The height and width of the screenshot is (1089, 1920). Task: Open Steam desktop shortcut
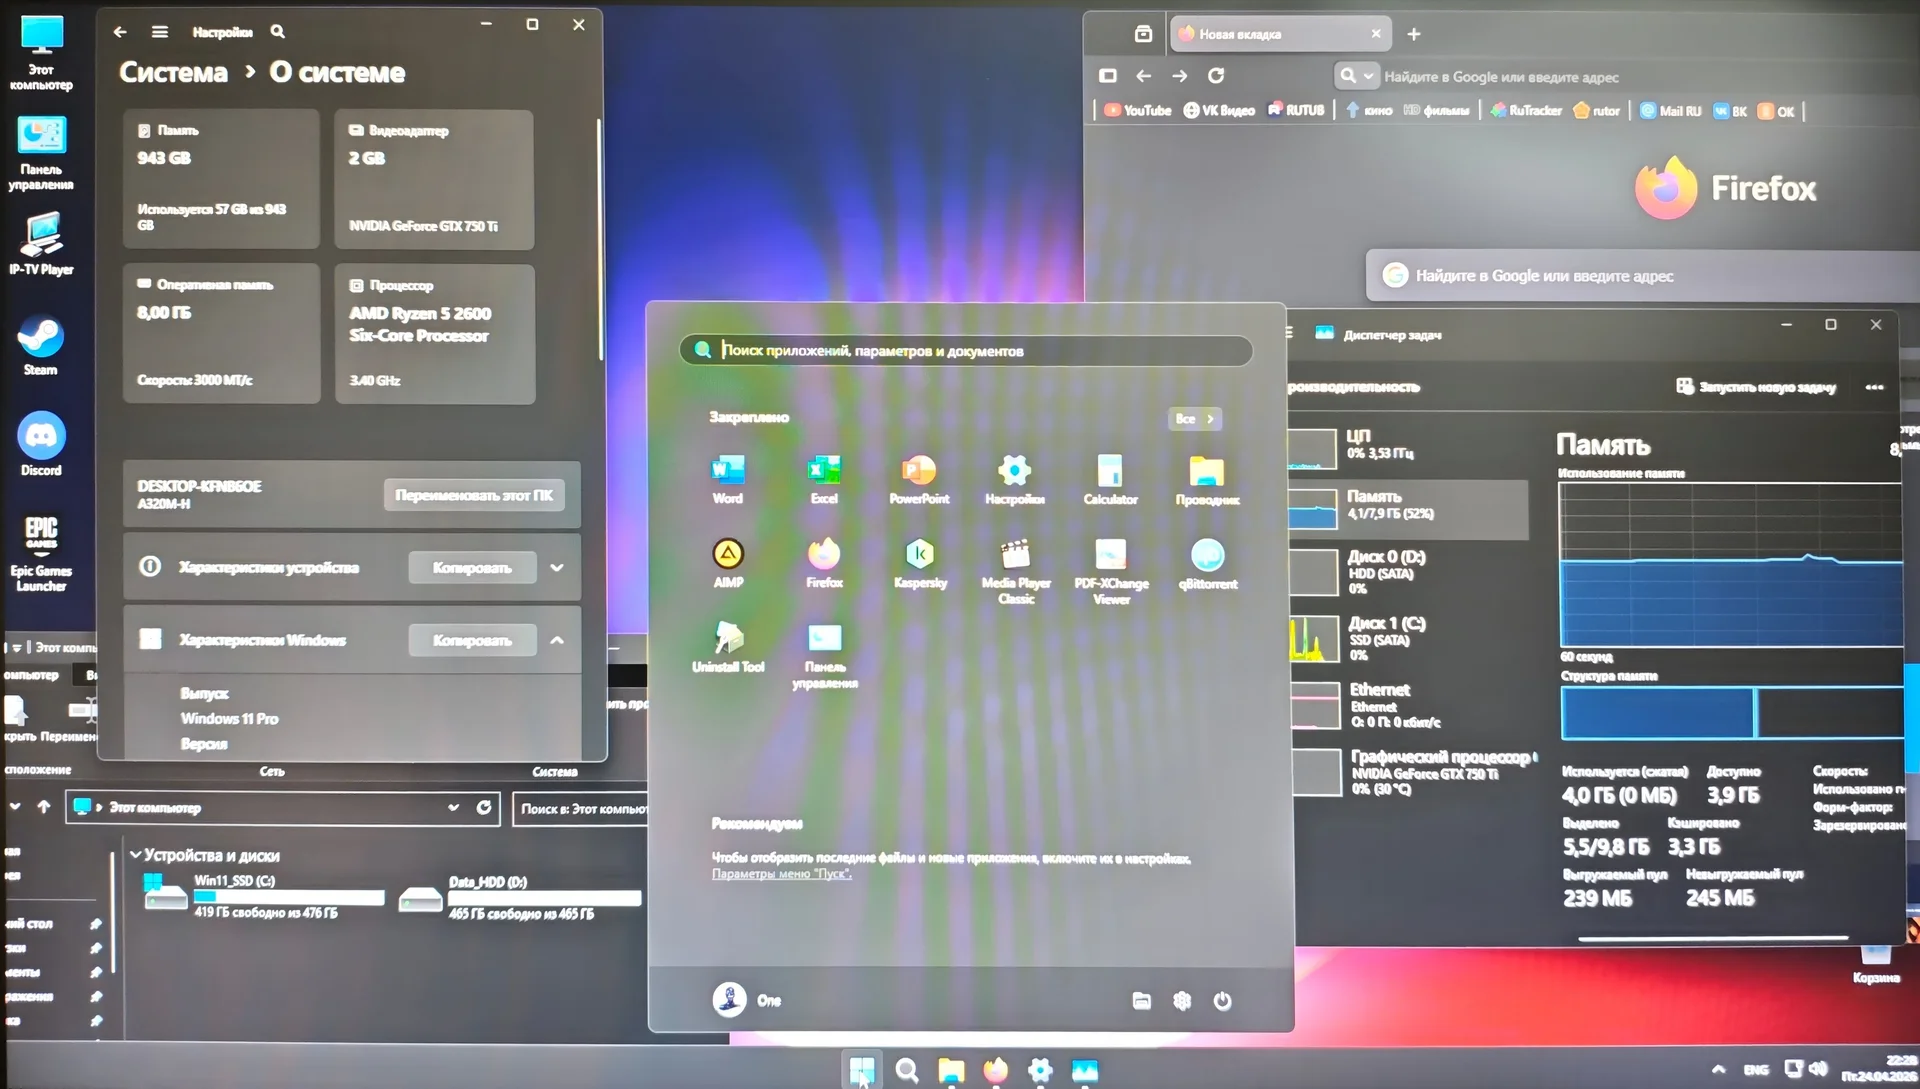(40, 346)
